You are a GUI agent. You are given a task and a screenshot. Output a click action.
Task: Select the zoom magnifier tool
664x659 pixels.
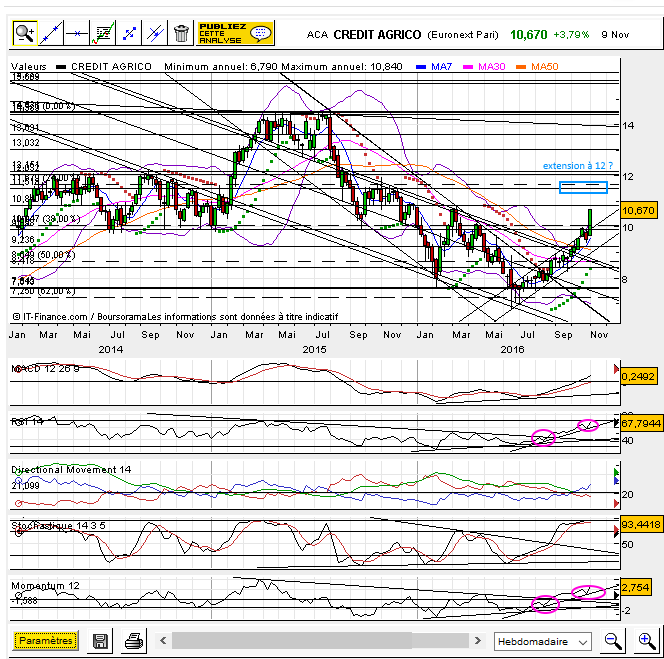click(x=24, y=33)
